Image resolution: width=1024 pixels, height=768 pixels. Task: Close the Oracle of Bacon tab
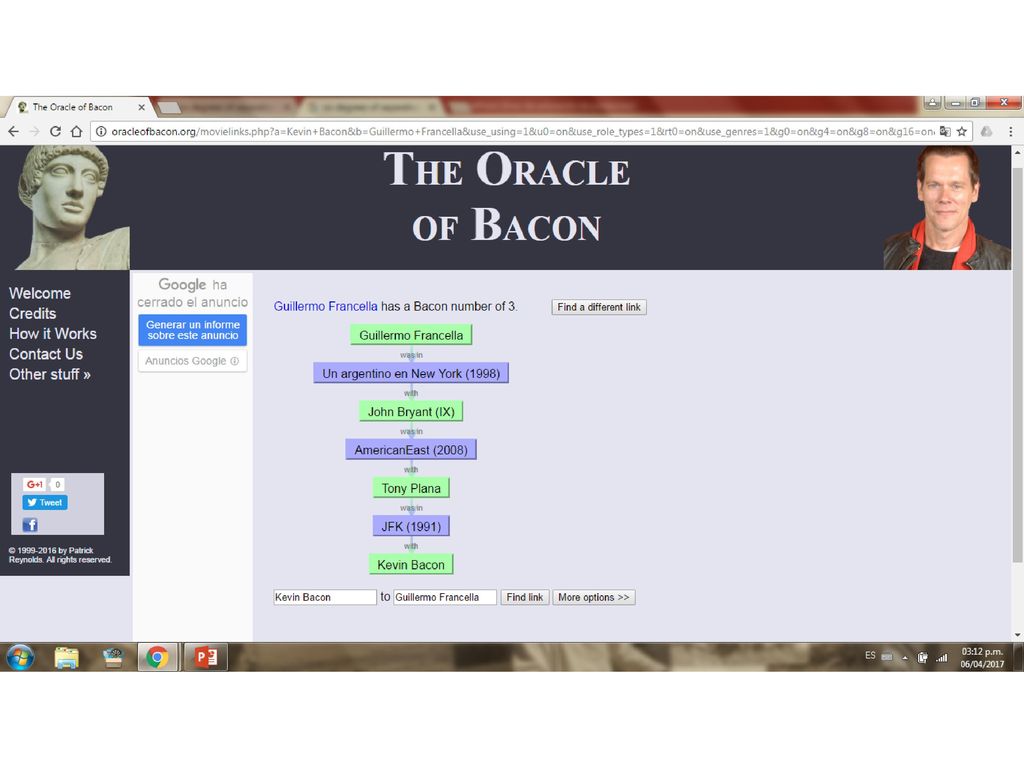click(x=141, y=107)
